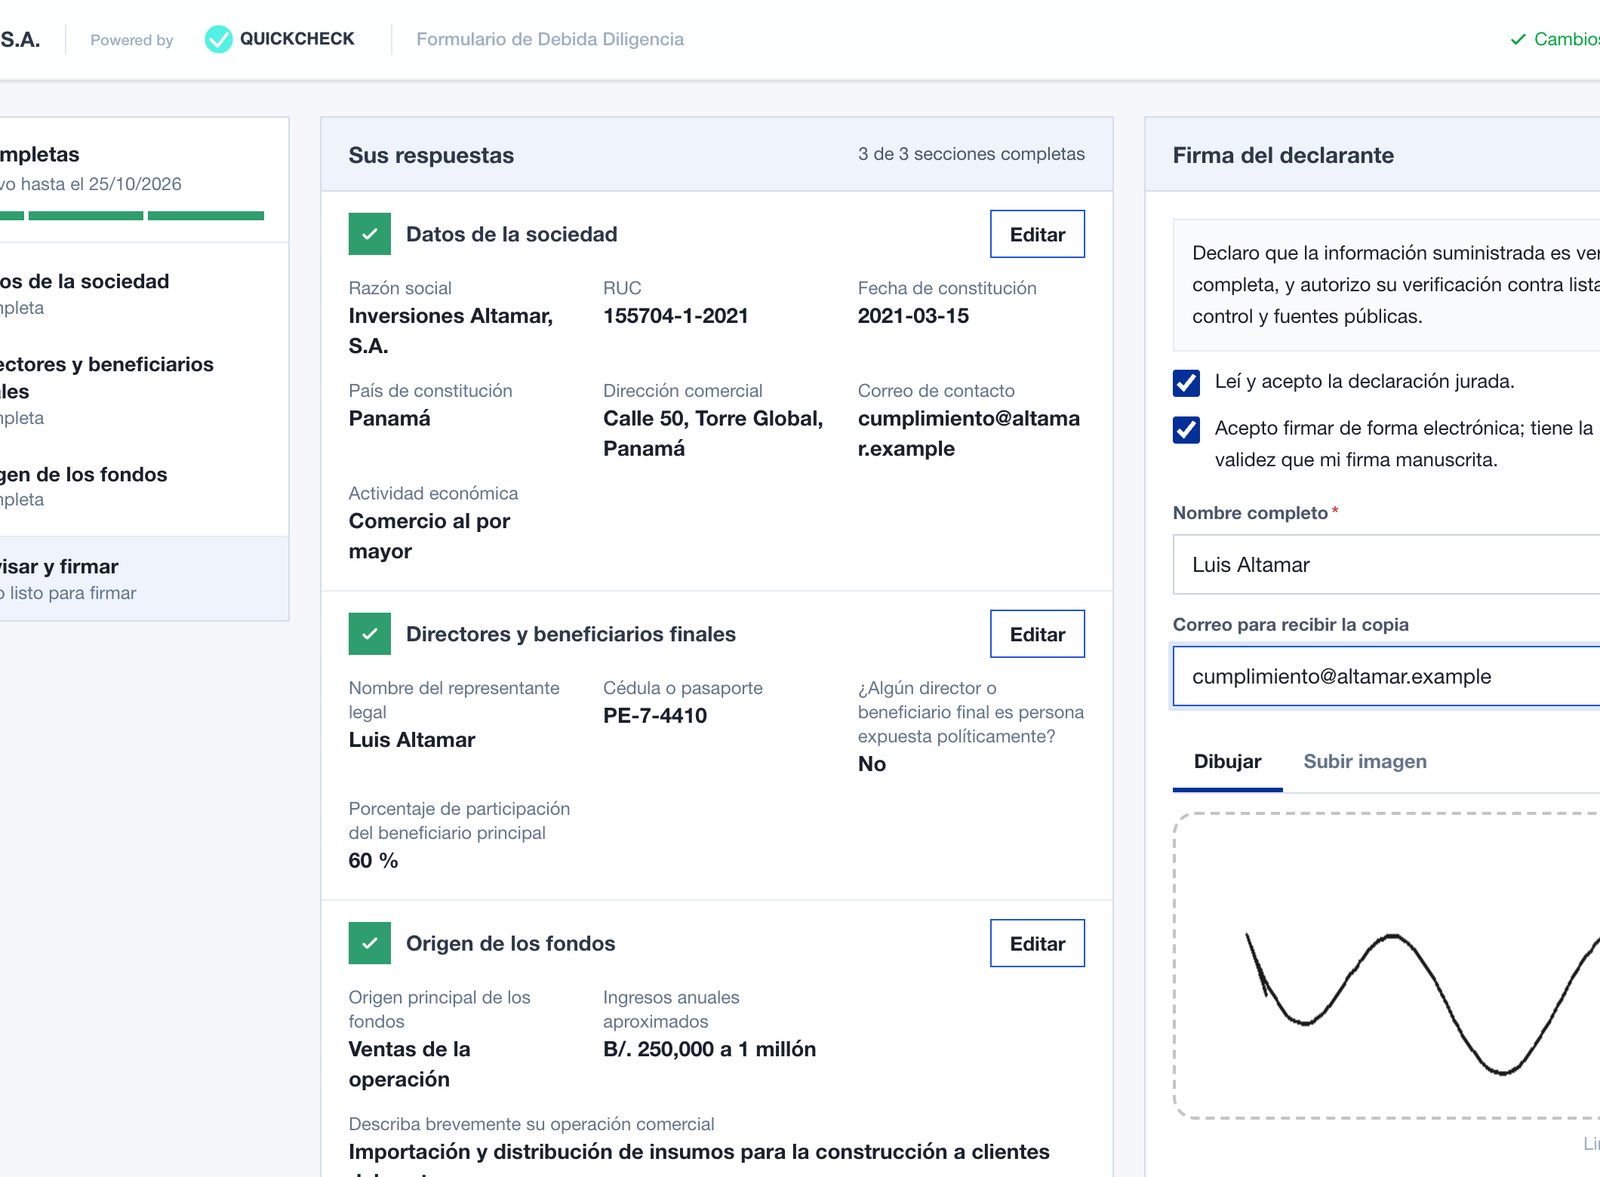
Task: Click the constitution date 2021-03-15
Action: (x=913, y=316)
